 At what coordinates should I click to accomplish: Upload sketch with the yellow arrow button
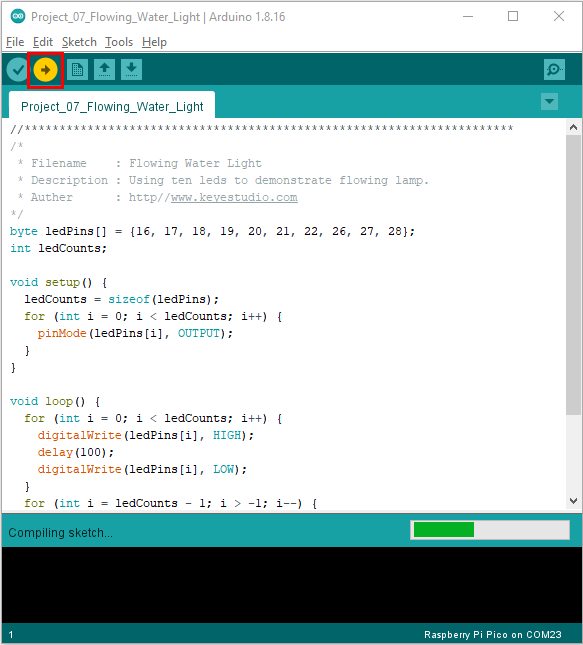click(45, 70)
